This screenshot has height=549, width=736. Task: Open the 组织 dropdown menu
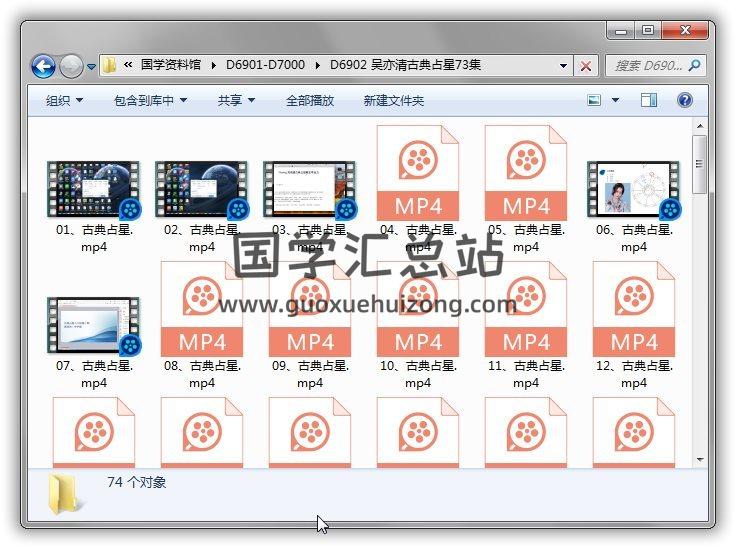64,101
